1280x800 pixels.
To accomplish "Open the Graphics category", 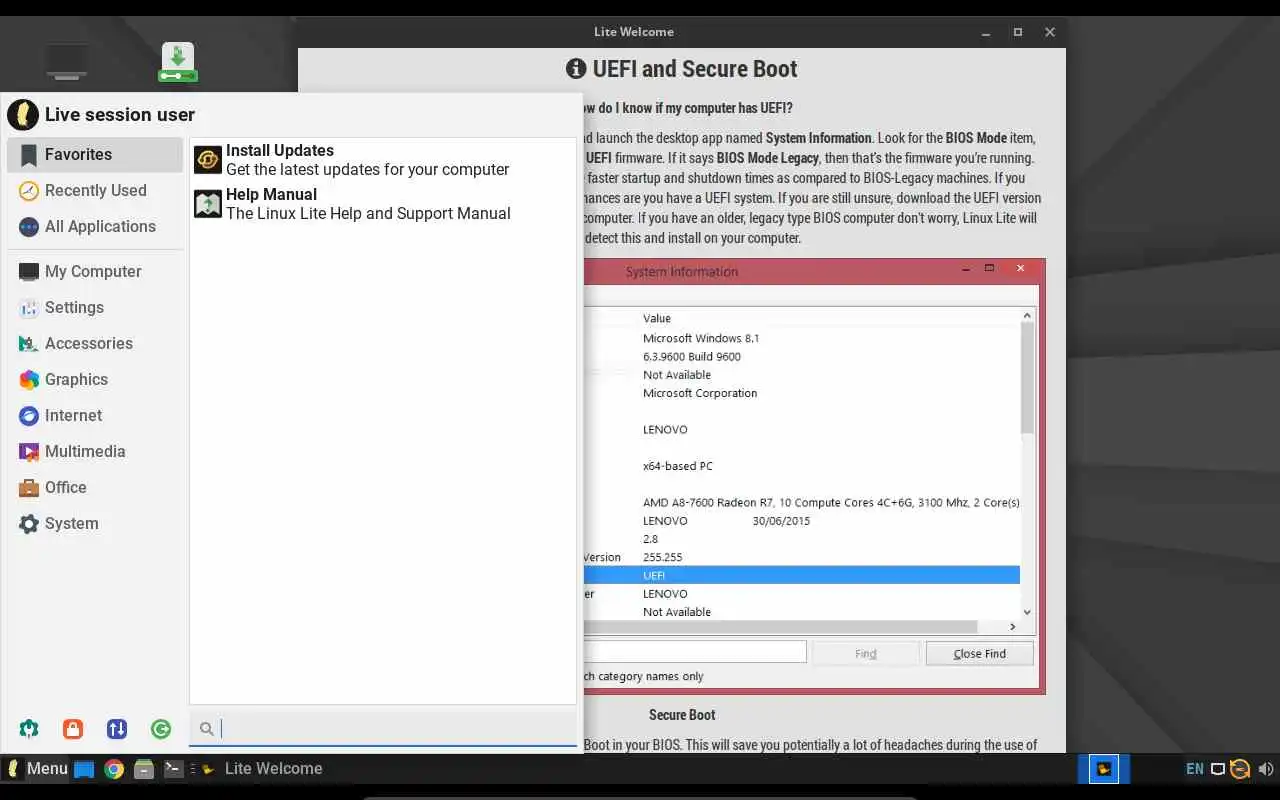I will coord(95,380).
